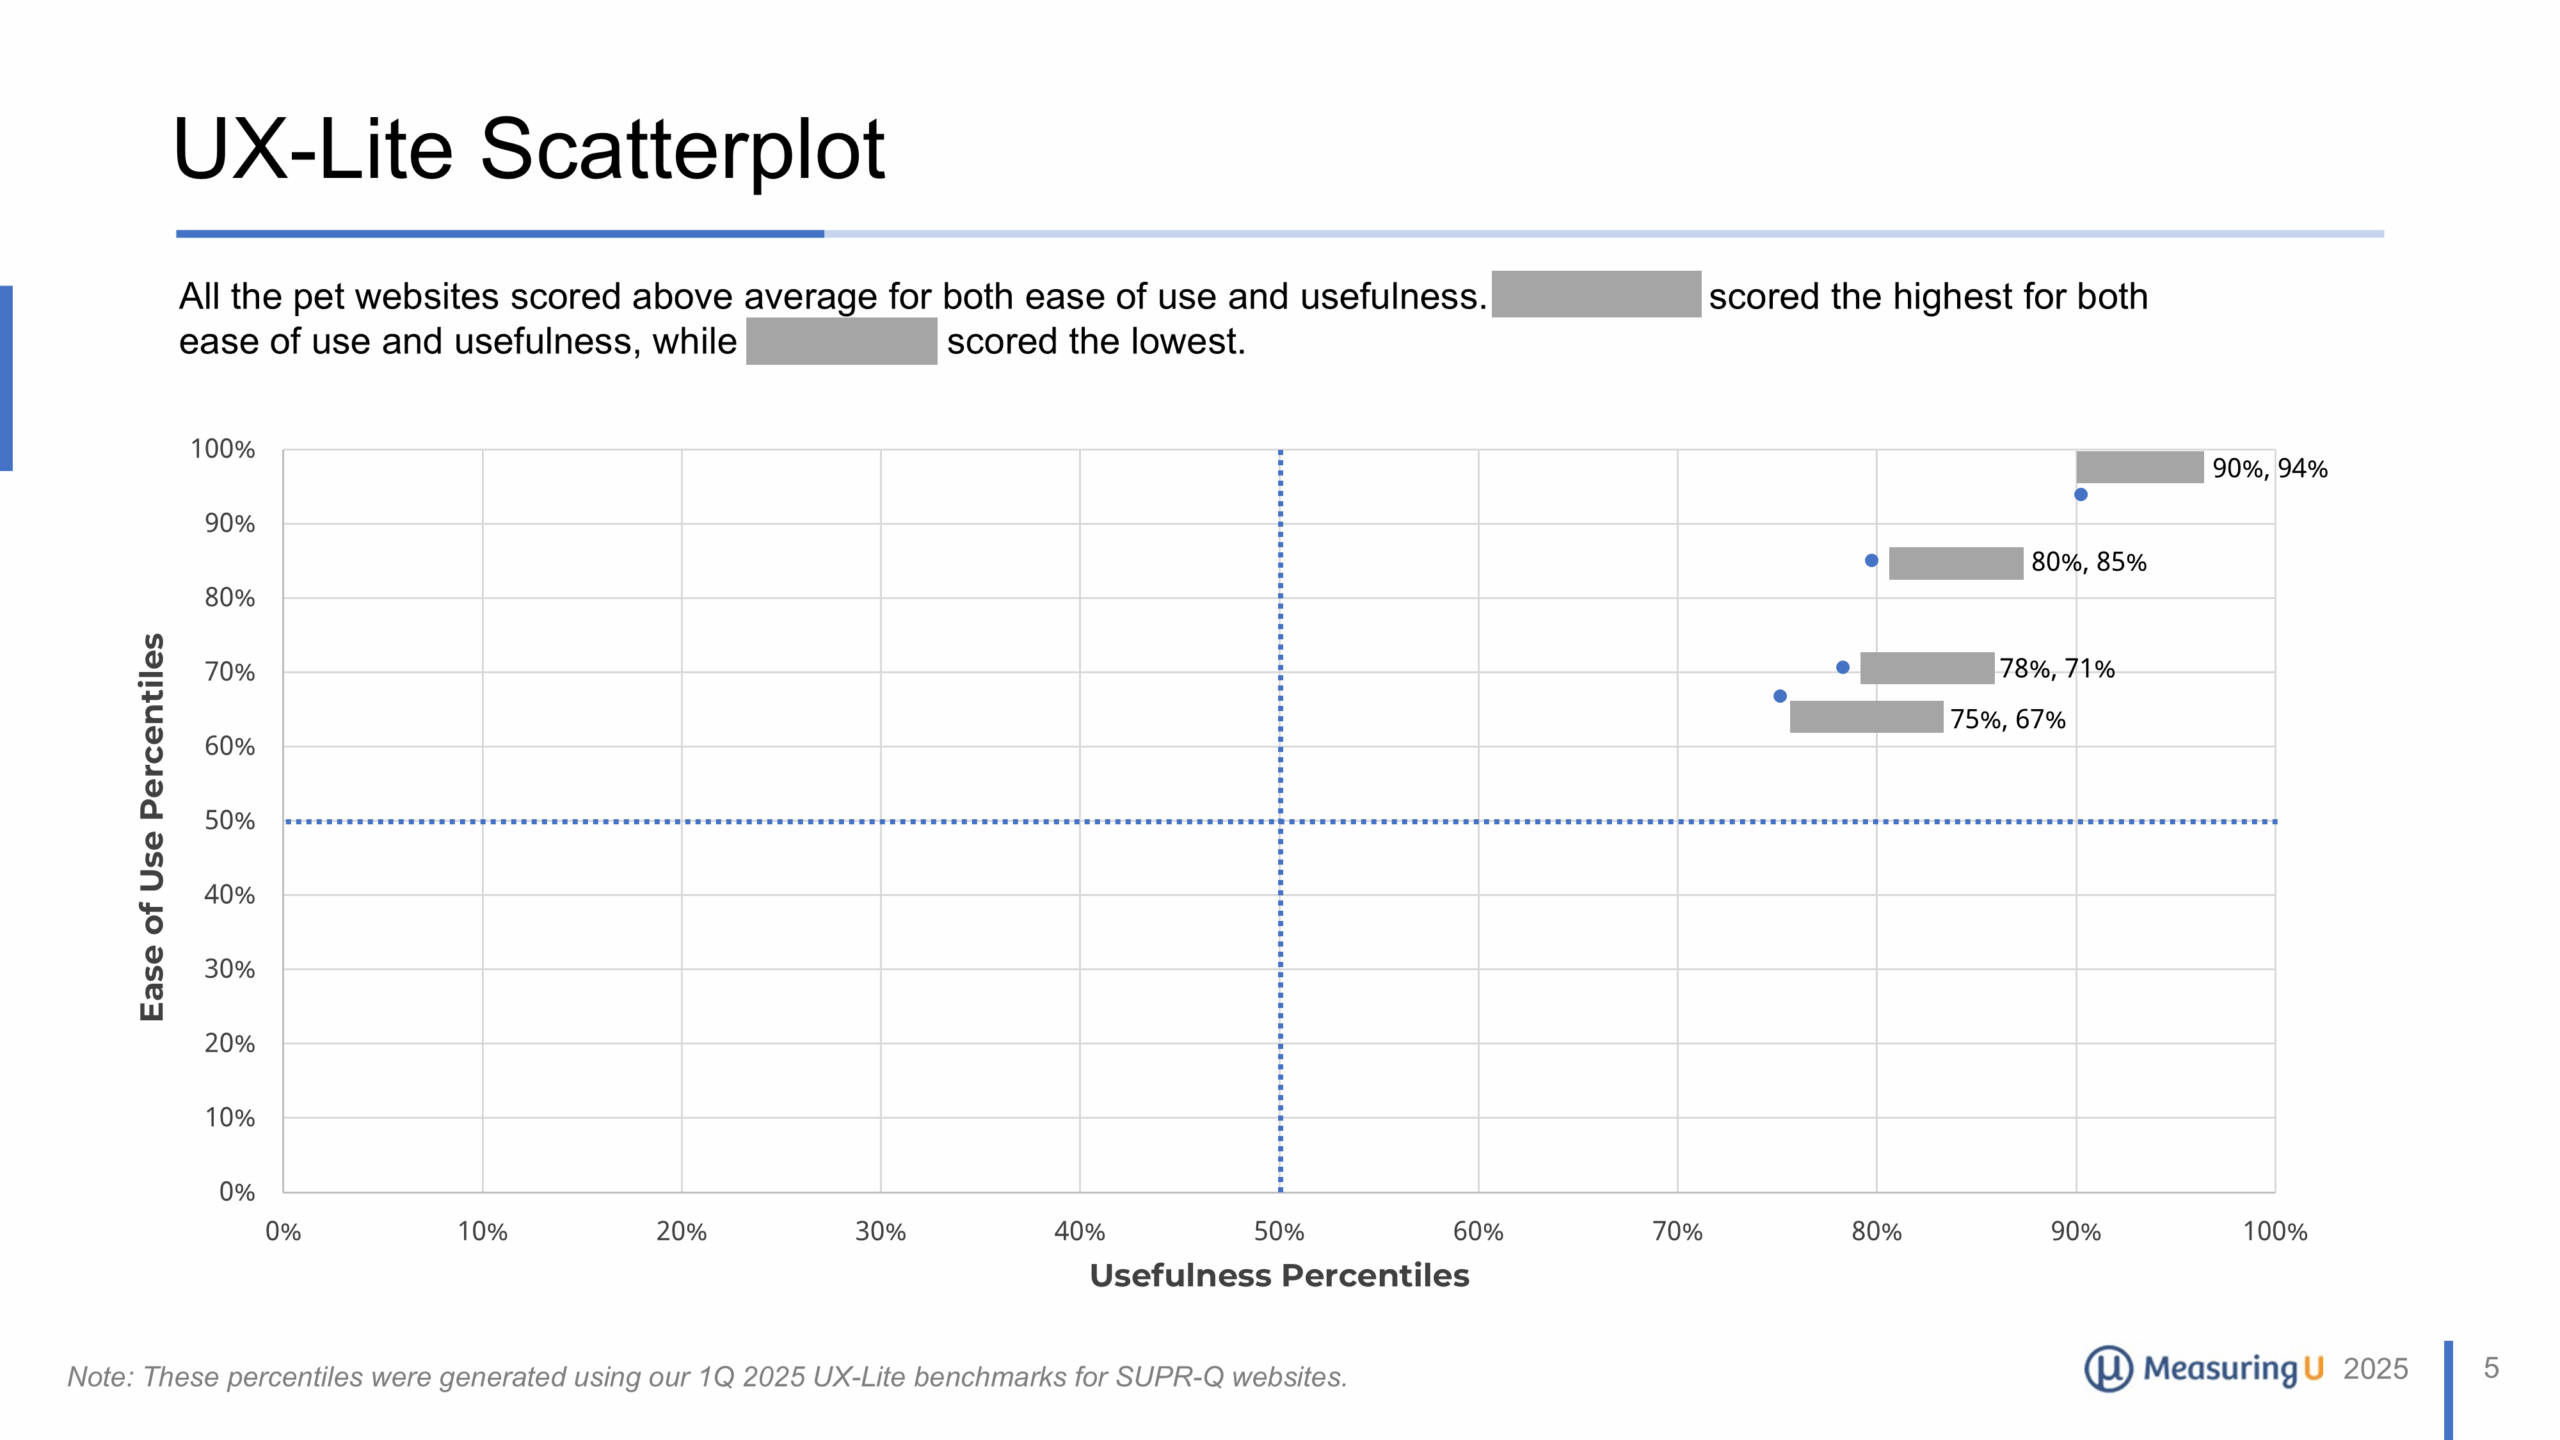The width and height of the screenshot is (2560, 1440).
Task: Click the 2025 year text in footer
Action: (x=2375, y=1368)
